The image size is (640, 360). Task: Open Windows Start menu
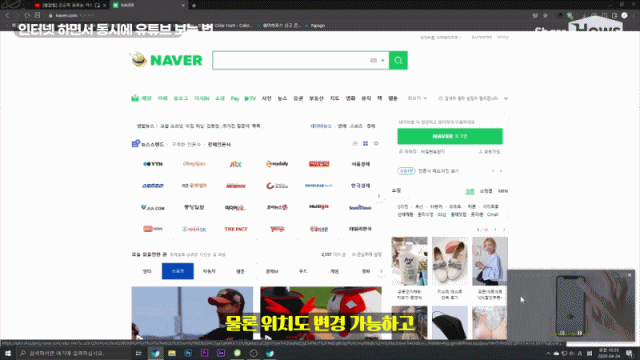(8, 353)
